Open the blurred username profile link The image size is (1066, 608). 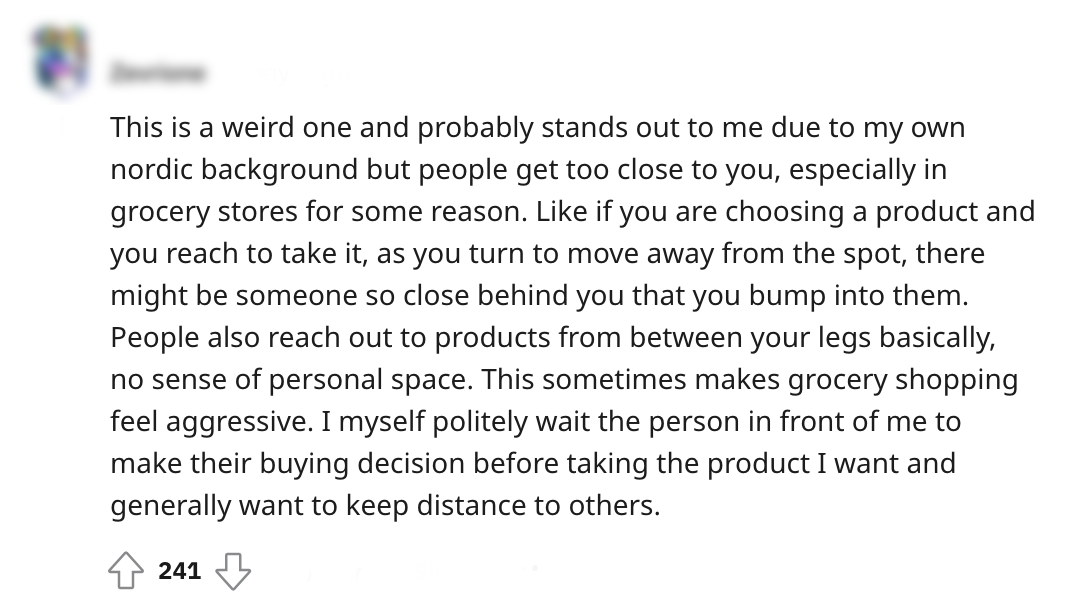pyautogui.click(x=159, y=73)
